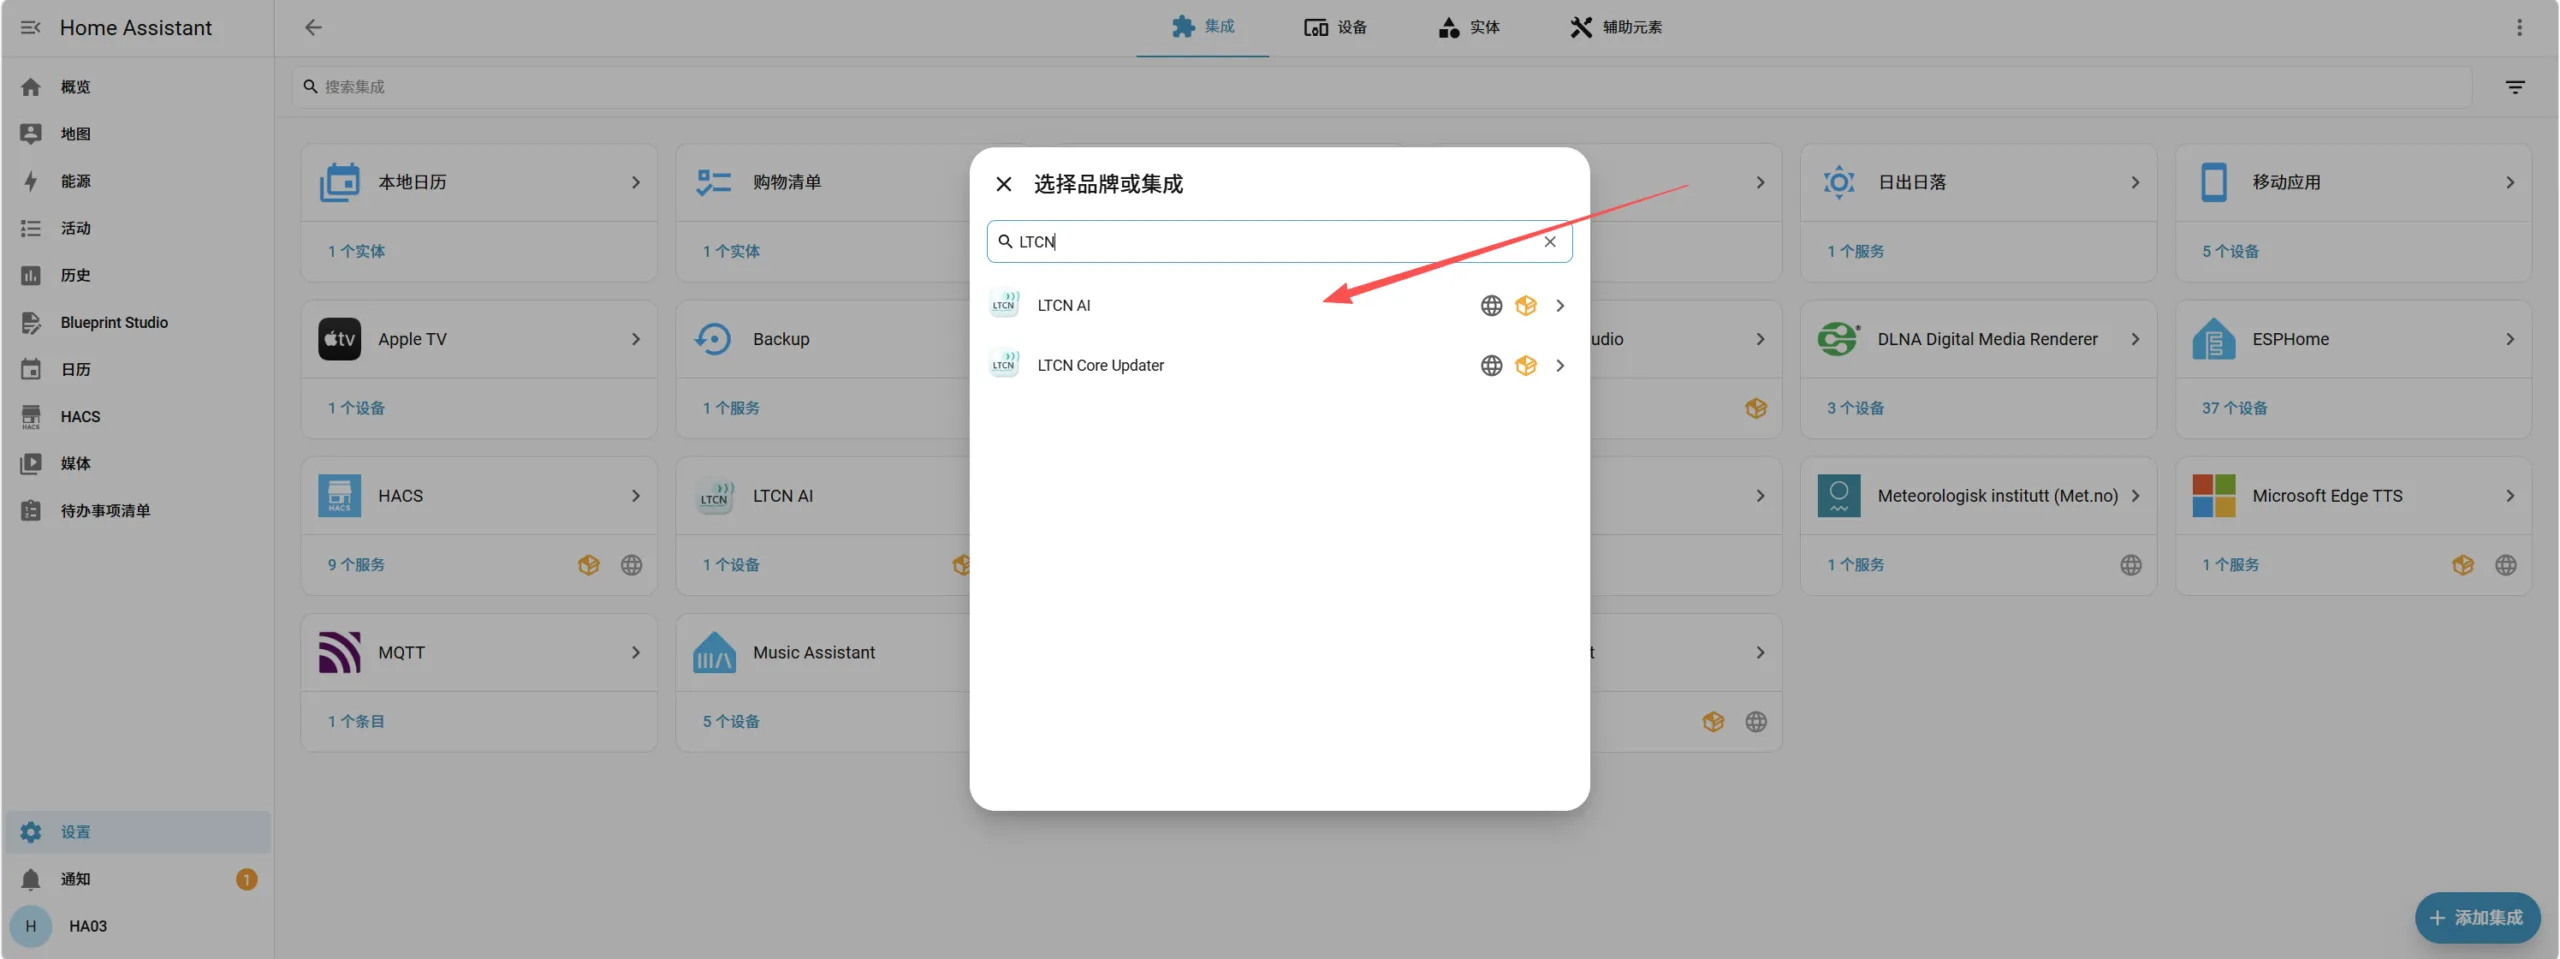Open 9 个服务 link under HACS

coord(356,565)
